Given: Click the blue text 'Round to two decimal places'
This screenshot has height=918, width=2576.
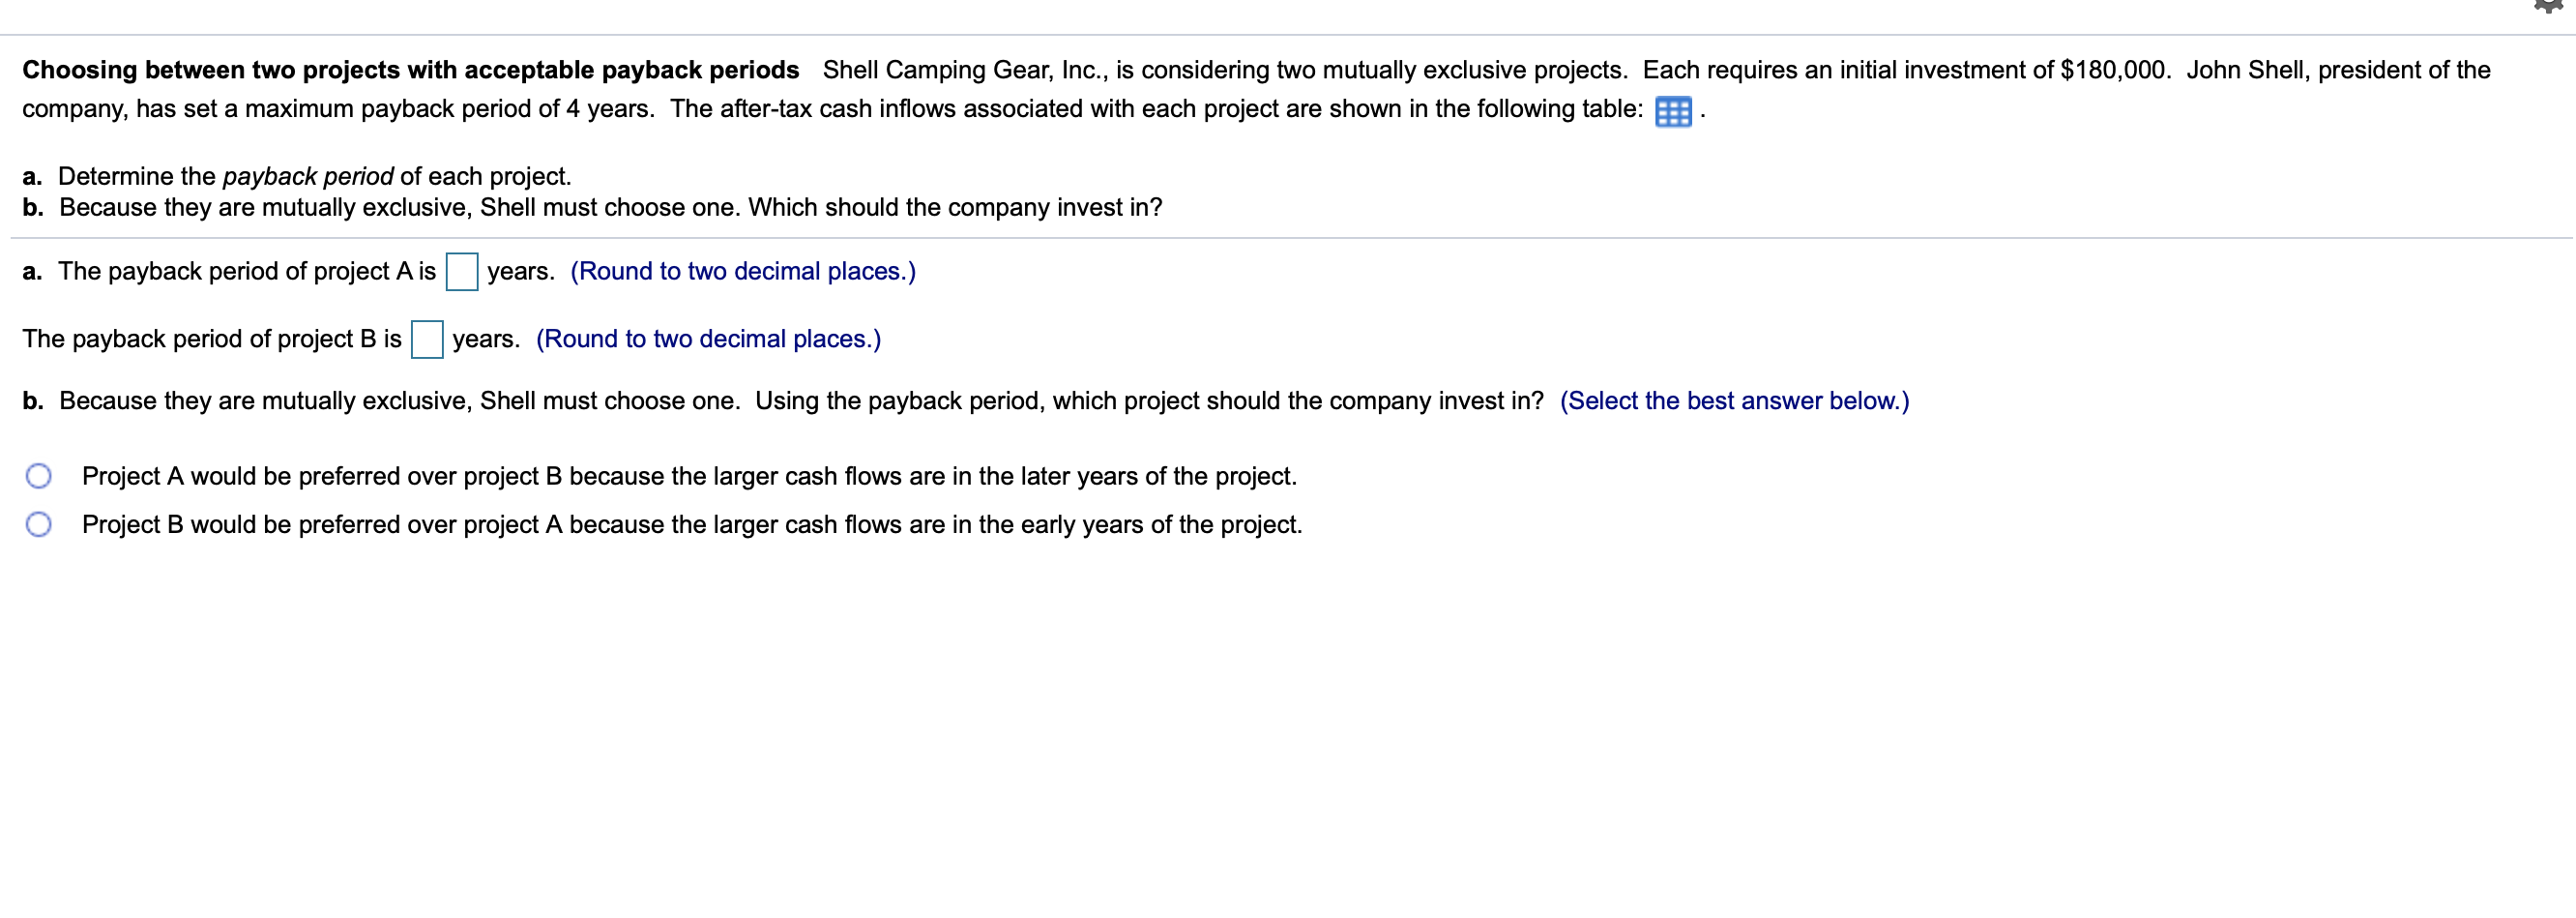Looking at the screenshot, I should pos(742,270).
